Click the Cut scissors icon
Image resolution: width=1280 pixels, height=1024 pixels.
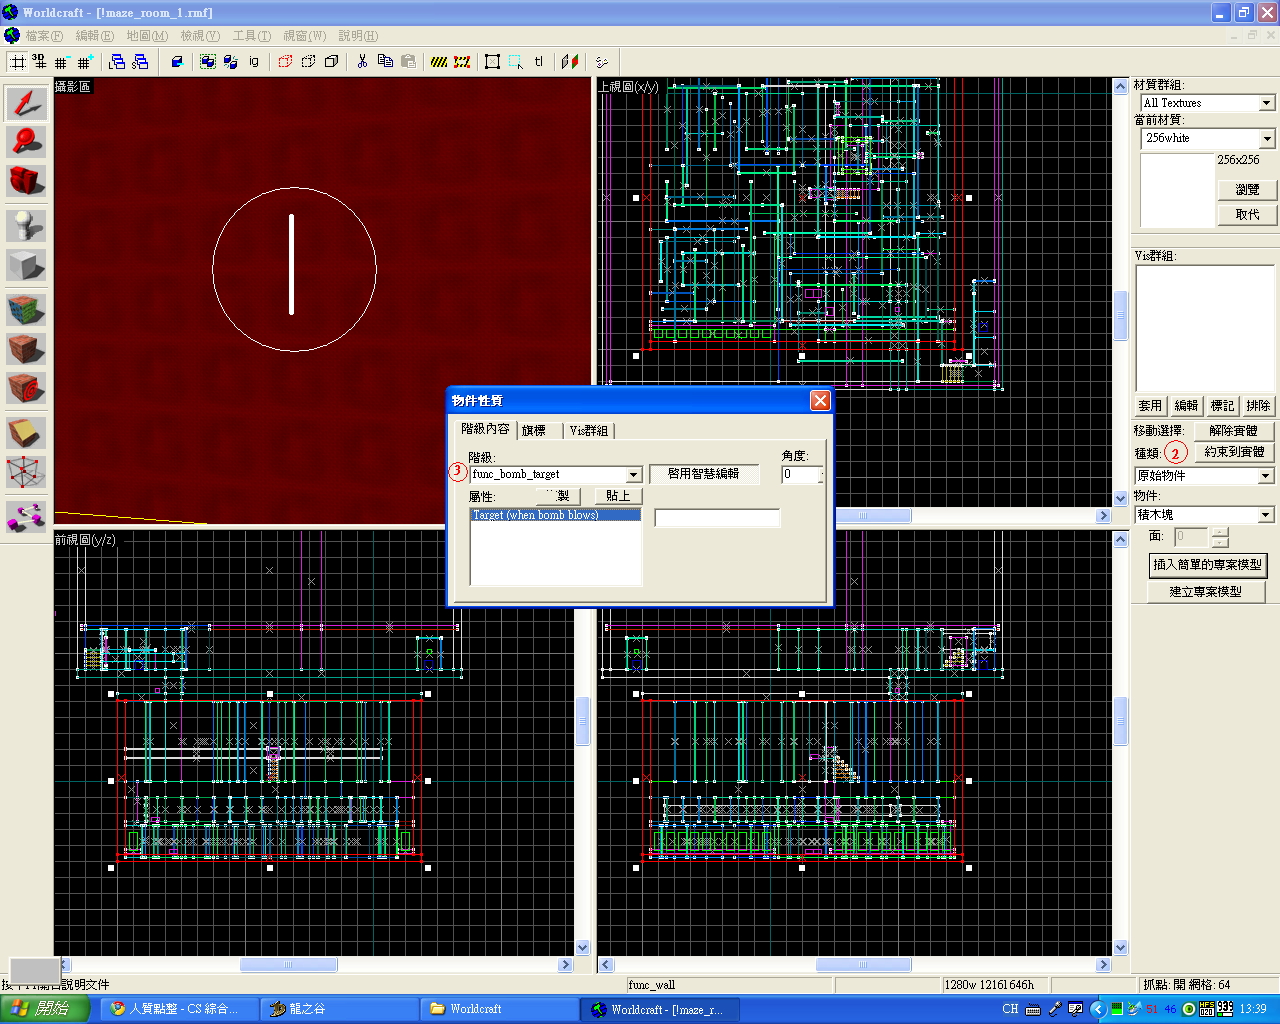coord(362,62)
